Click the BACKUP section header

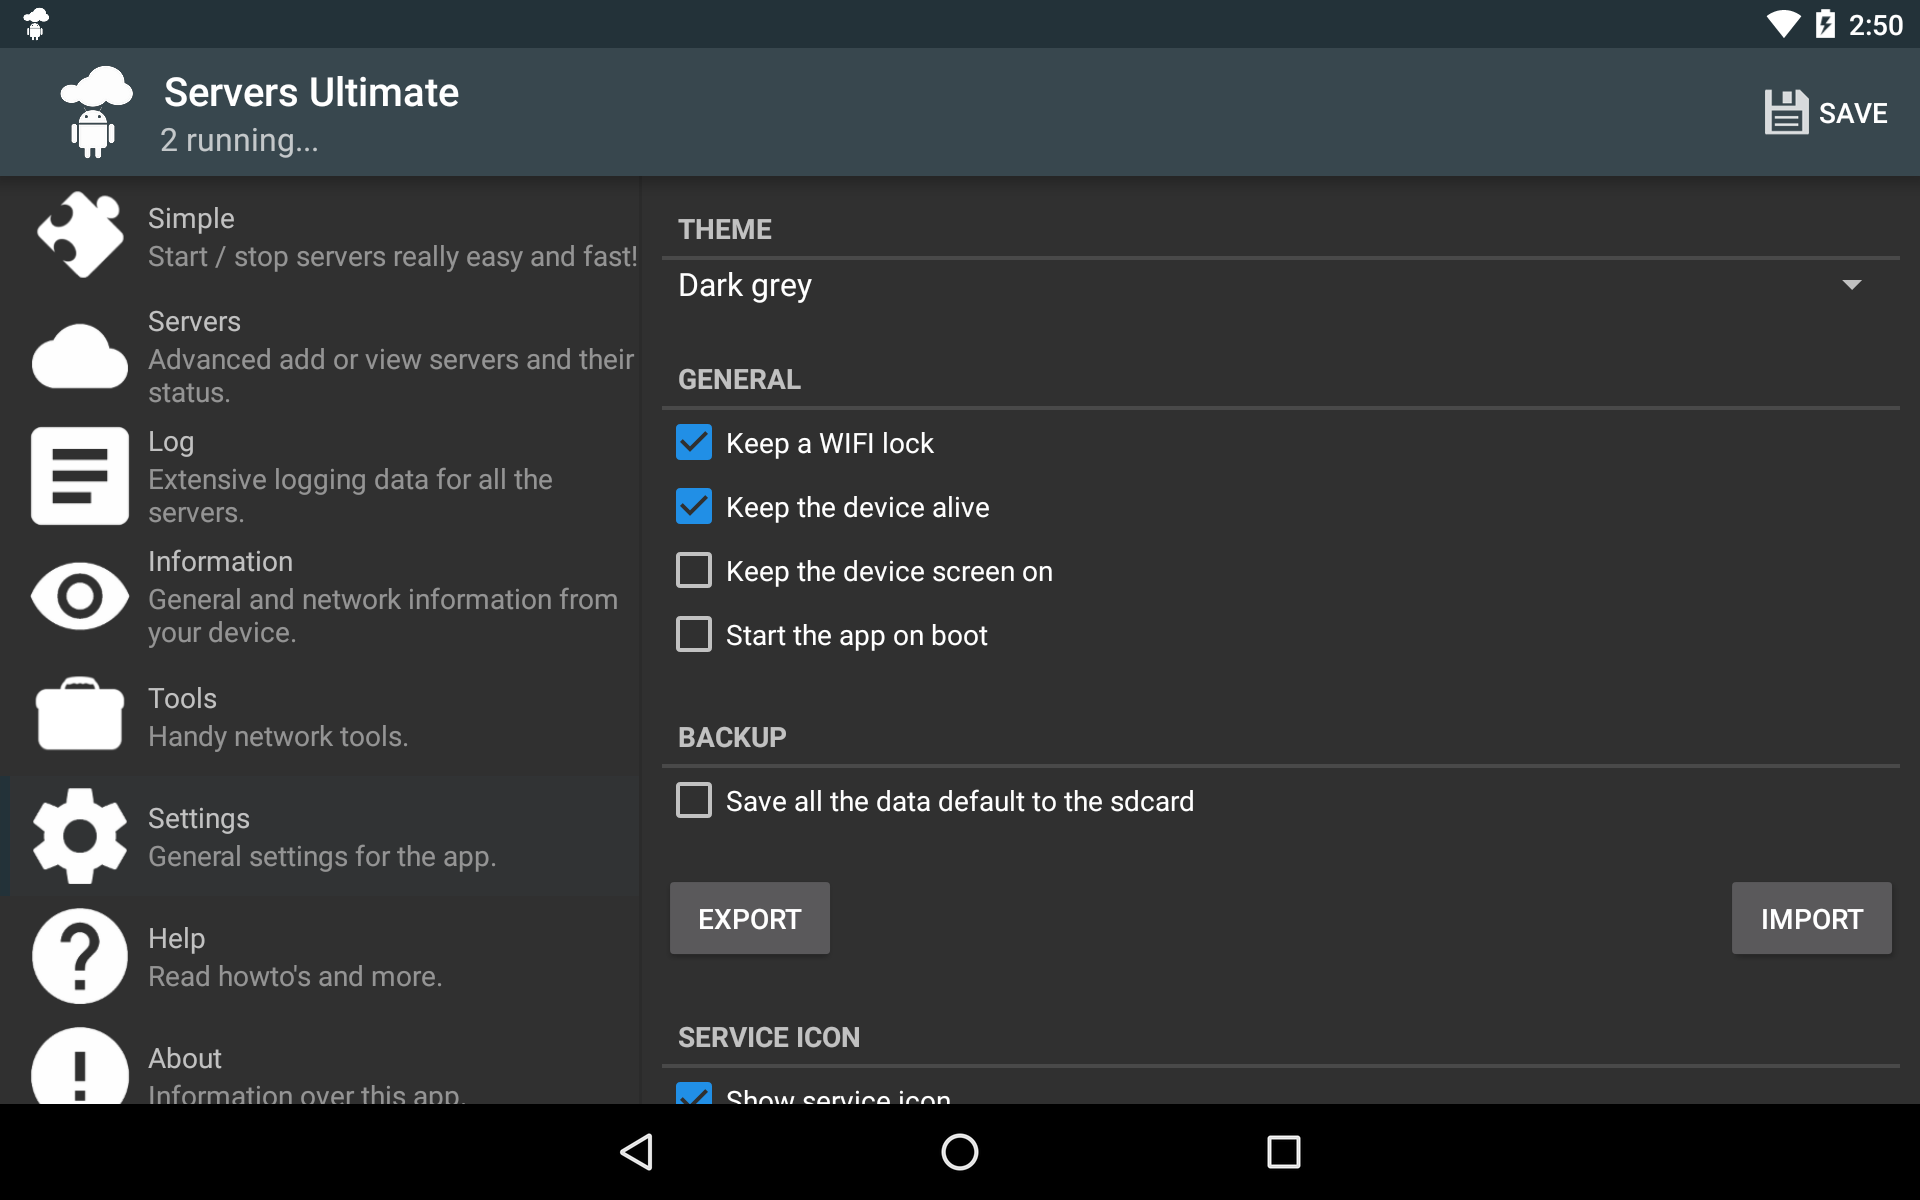pyautogui.click(x=732, y=737)
